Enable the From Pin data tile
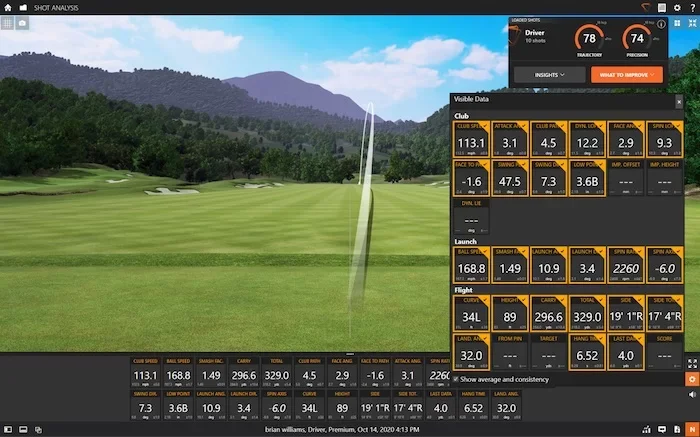The height and width of the screenshot is (437, 700). pyautogui.click(x=510, y=352)
